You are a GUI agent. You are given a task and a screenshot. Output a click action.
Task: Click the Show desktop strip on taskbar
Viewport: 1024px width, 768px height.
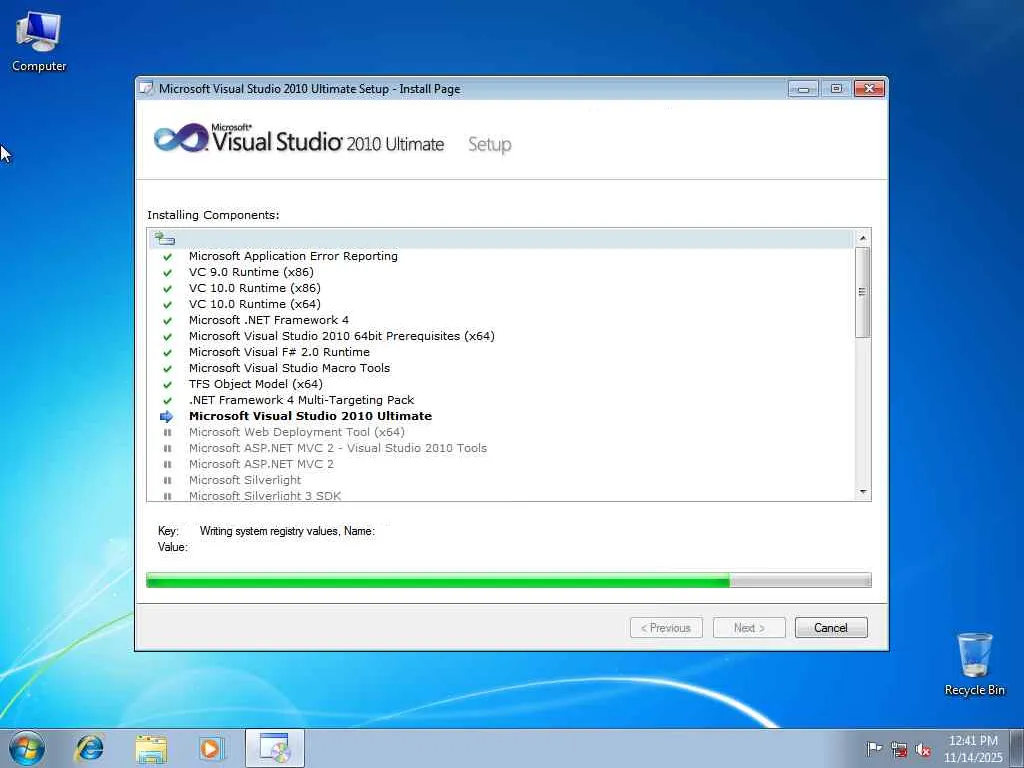[1017, 748]
